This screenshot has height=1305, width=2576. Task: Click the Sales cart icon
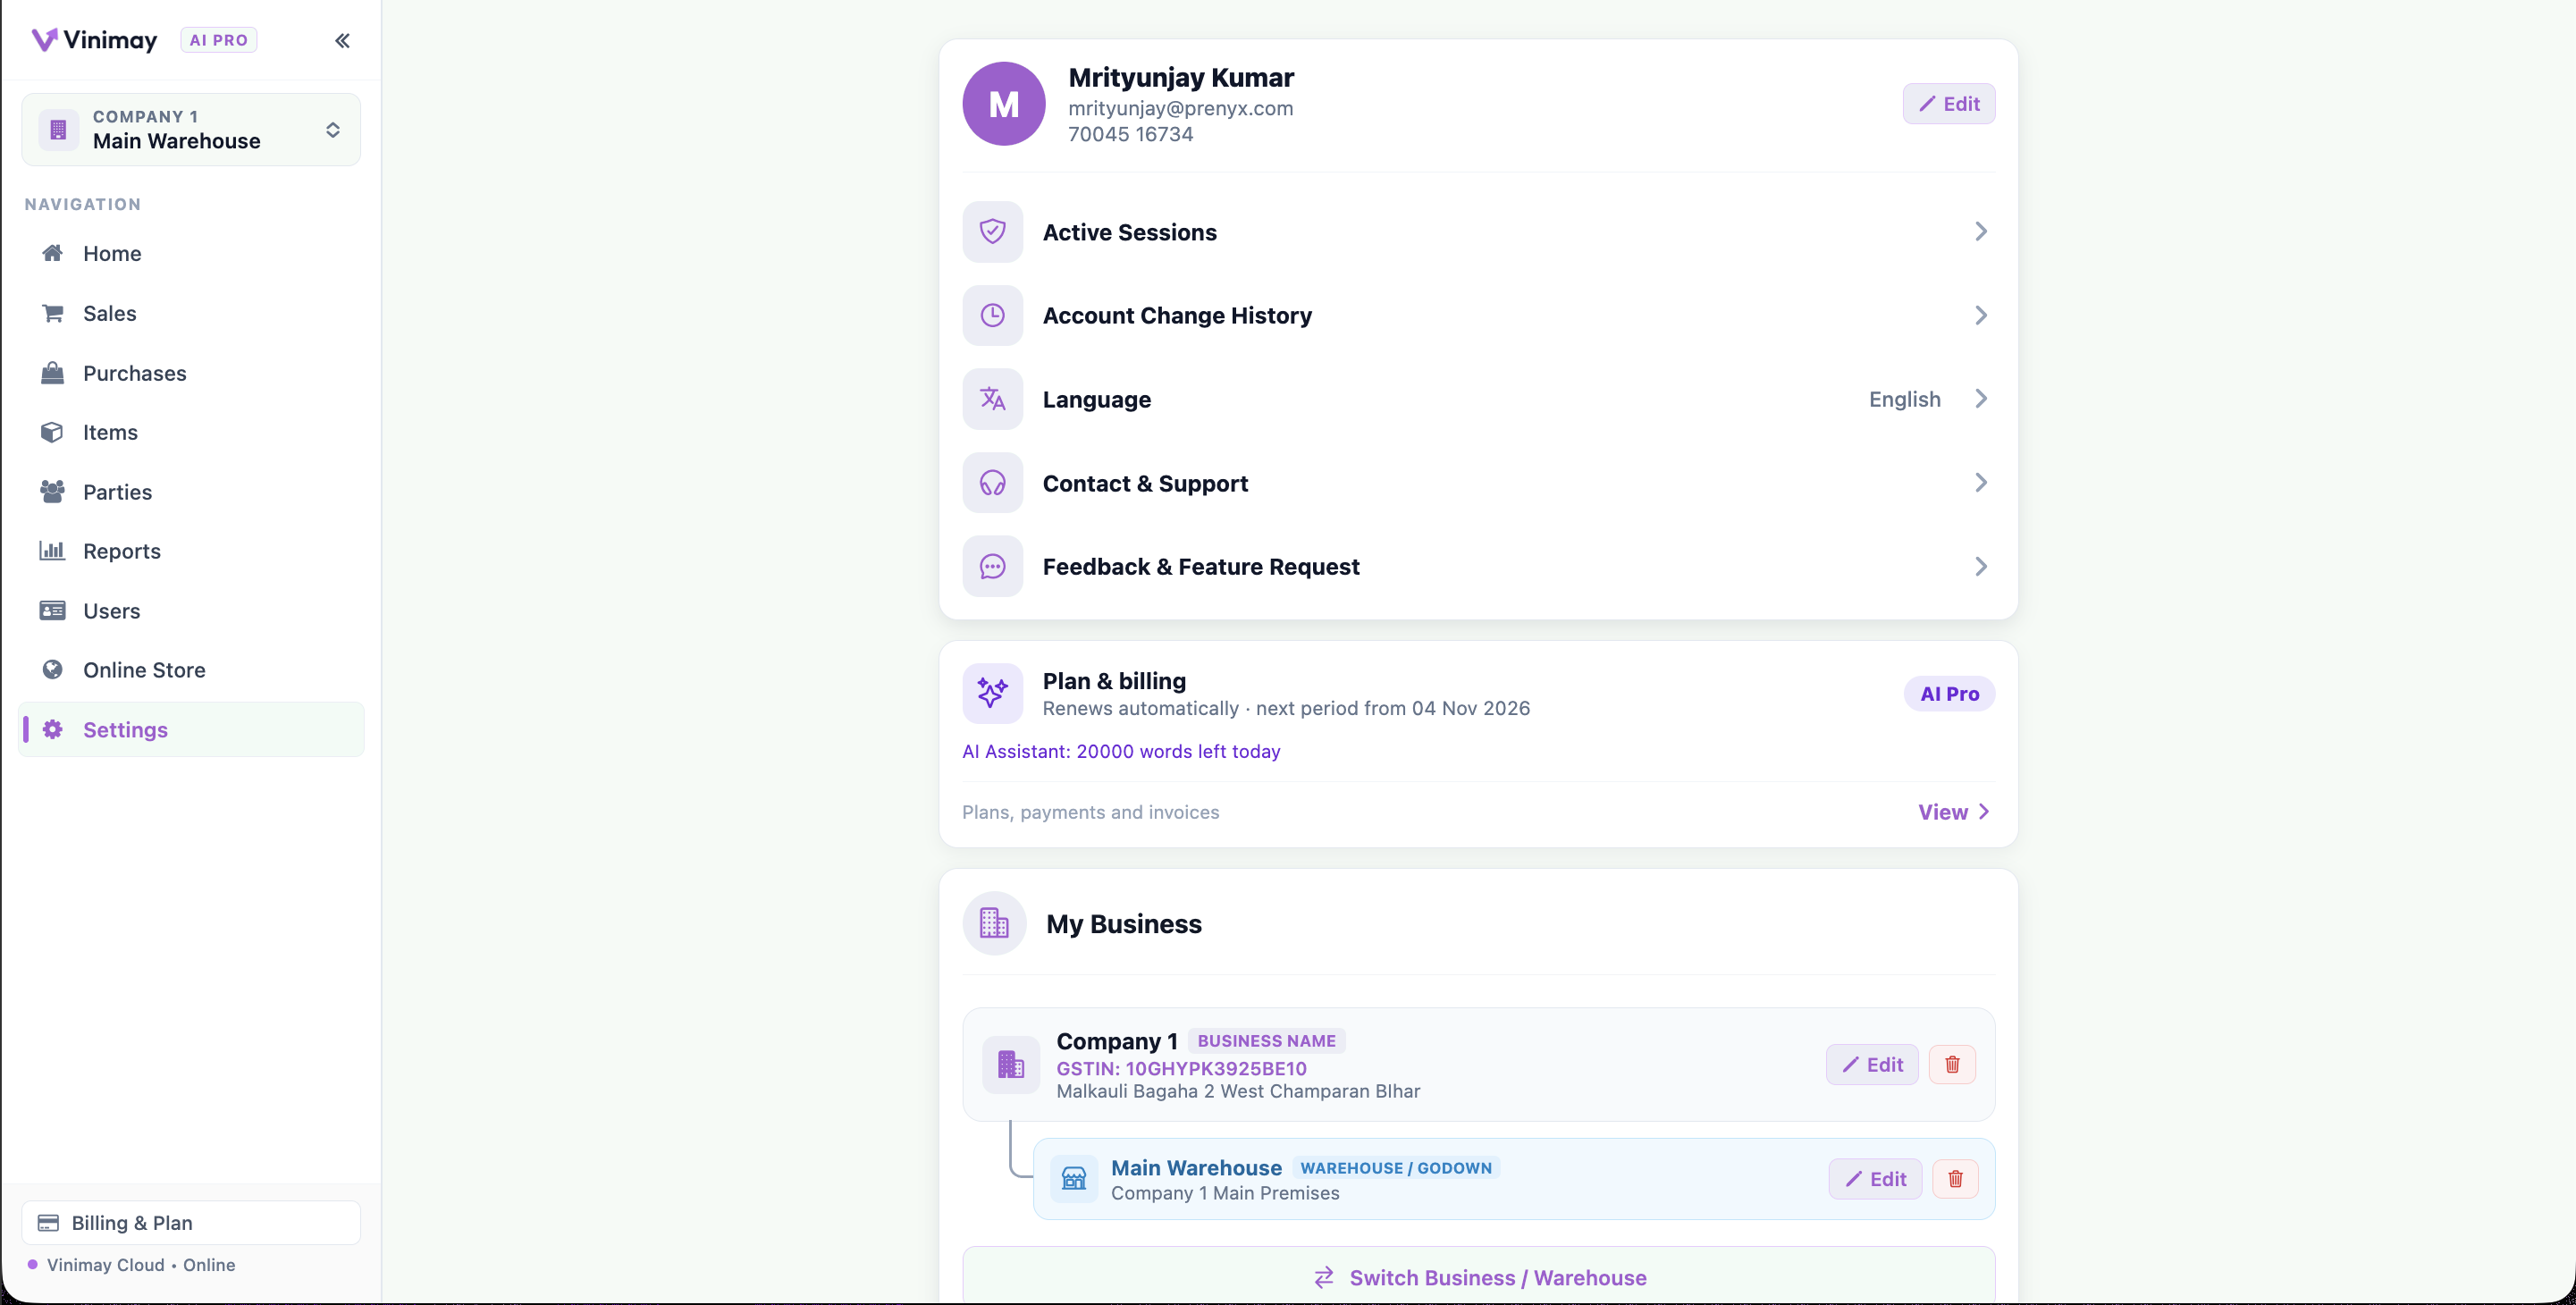point(52,313)
